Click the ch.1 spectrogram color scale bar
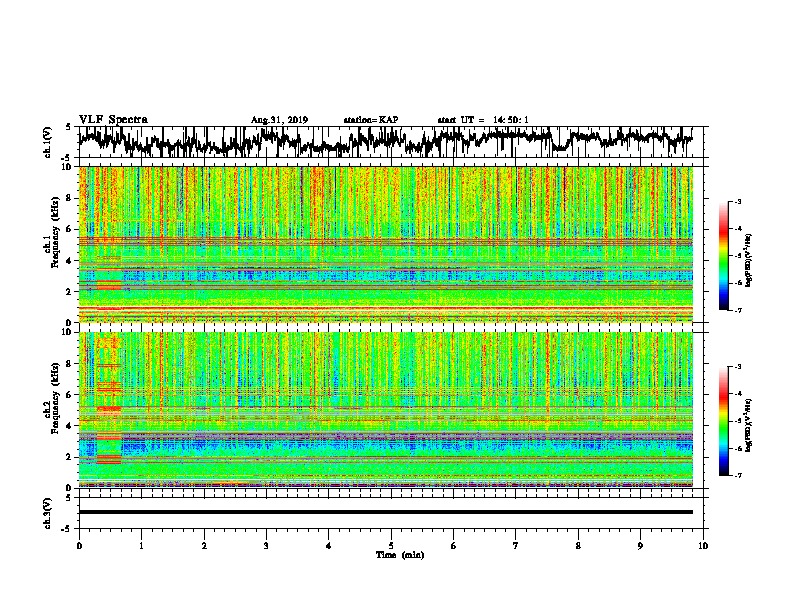This screenshot has width=792, height=612. (723, 256)
